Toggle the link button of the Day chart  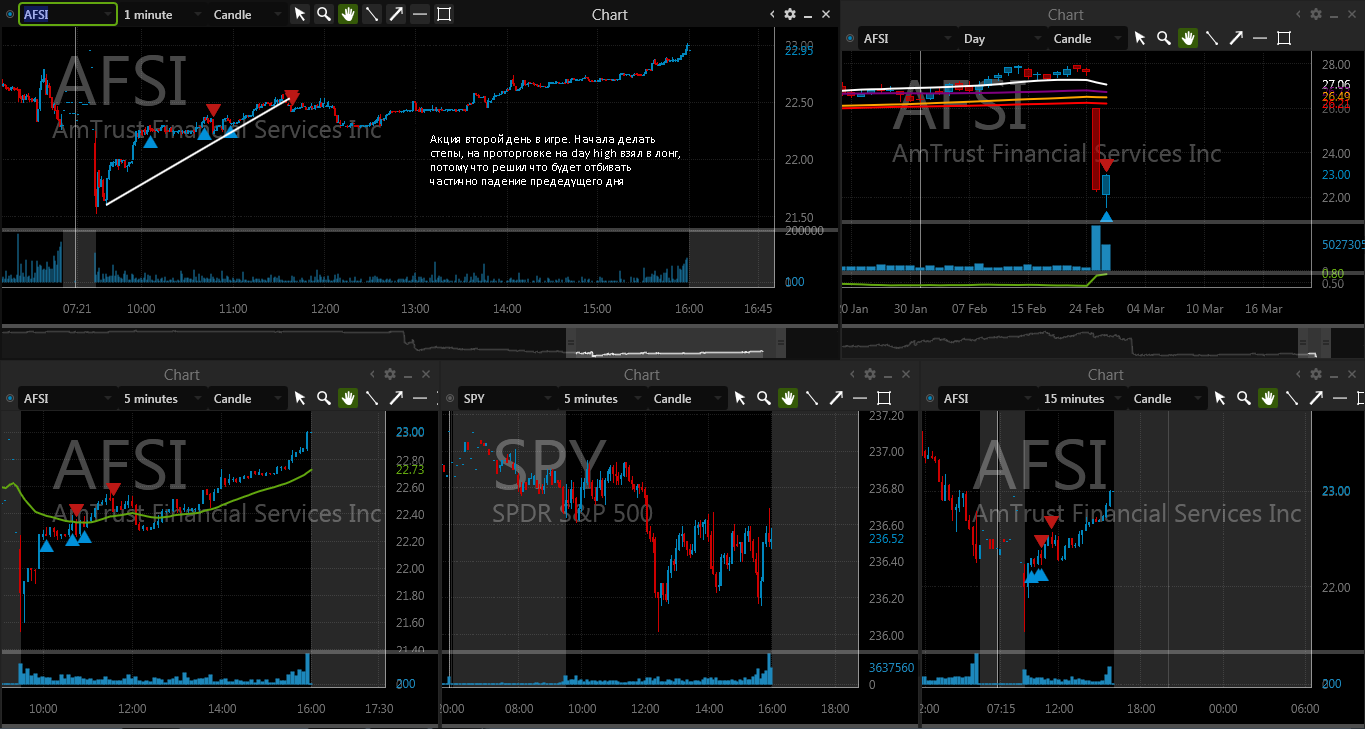pos(849,39)
